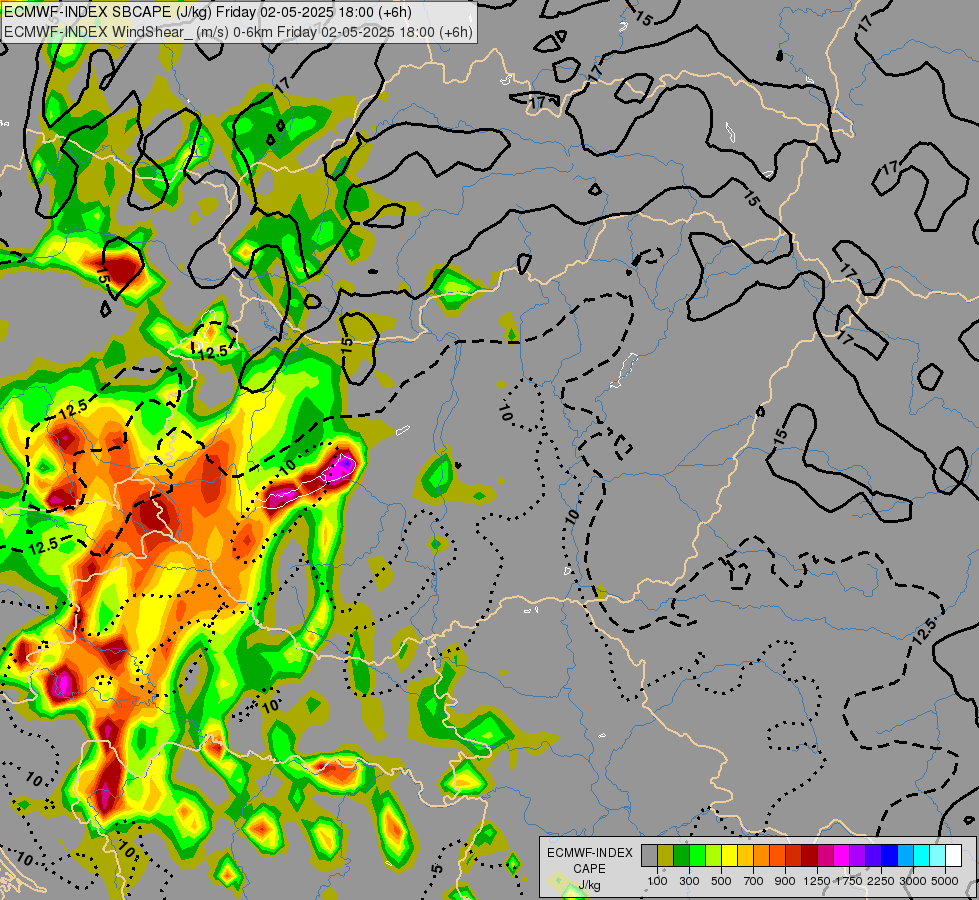The width and height of the screenshot is (979, 900).
Task: Click the legend value 1750
Action: (x=849, y=881)
